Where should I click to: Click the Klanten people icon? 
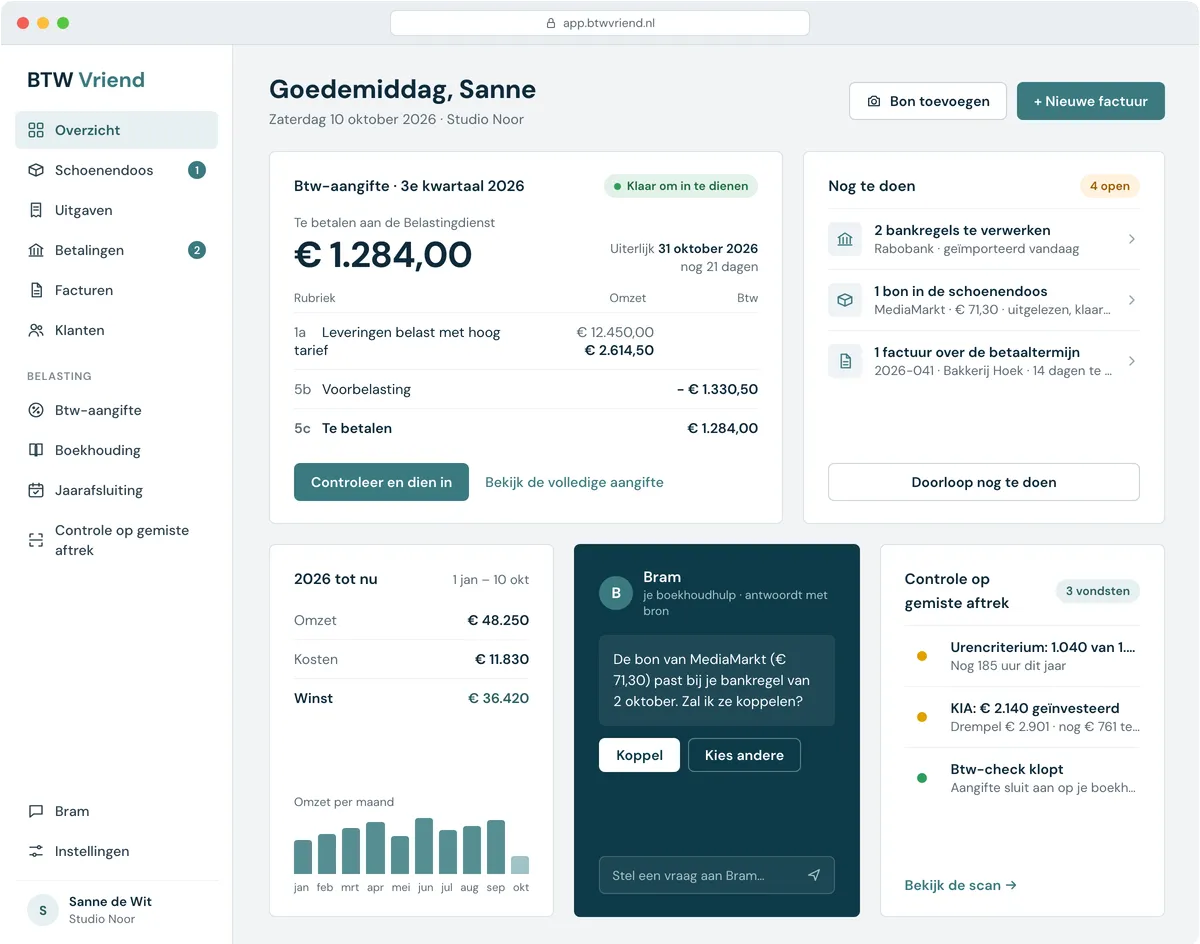coord(36,330)
